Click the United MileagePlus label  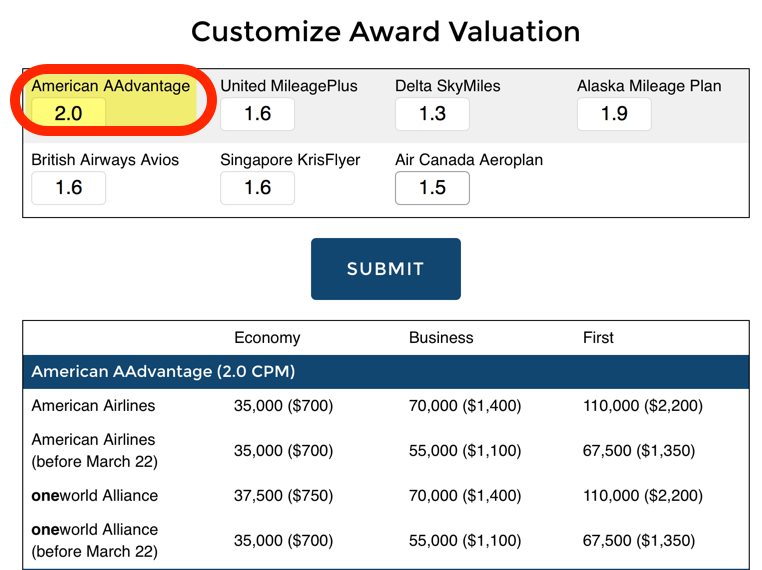coord(289,86)
